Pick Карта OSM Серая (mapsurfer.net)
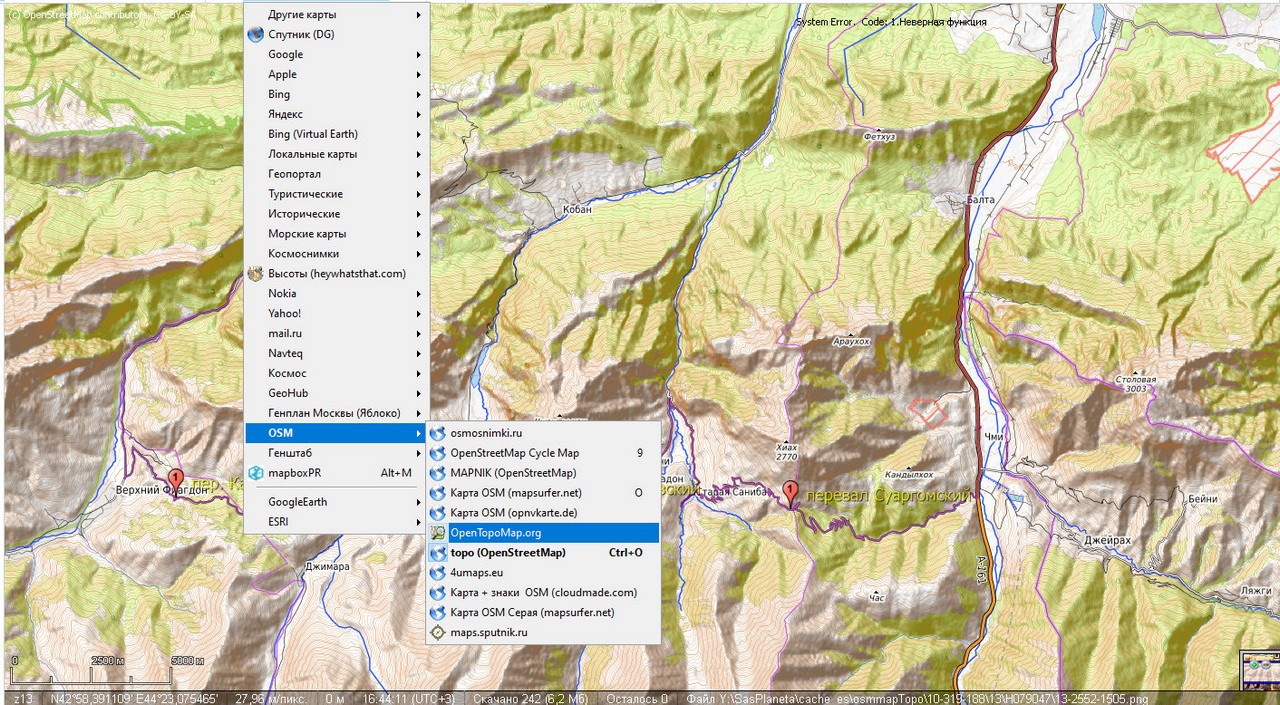Screen dimensions: 1280x705 [x=531, y=612]
